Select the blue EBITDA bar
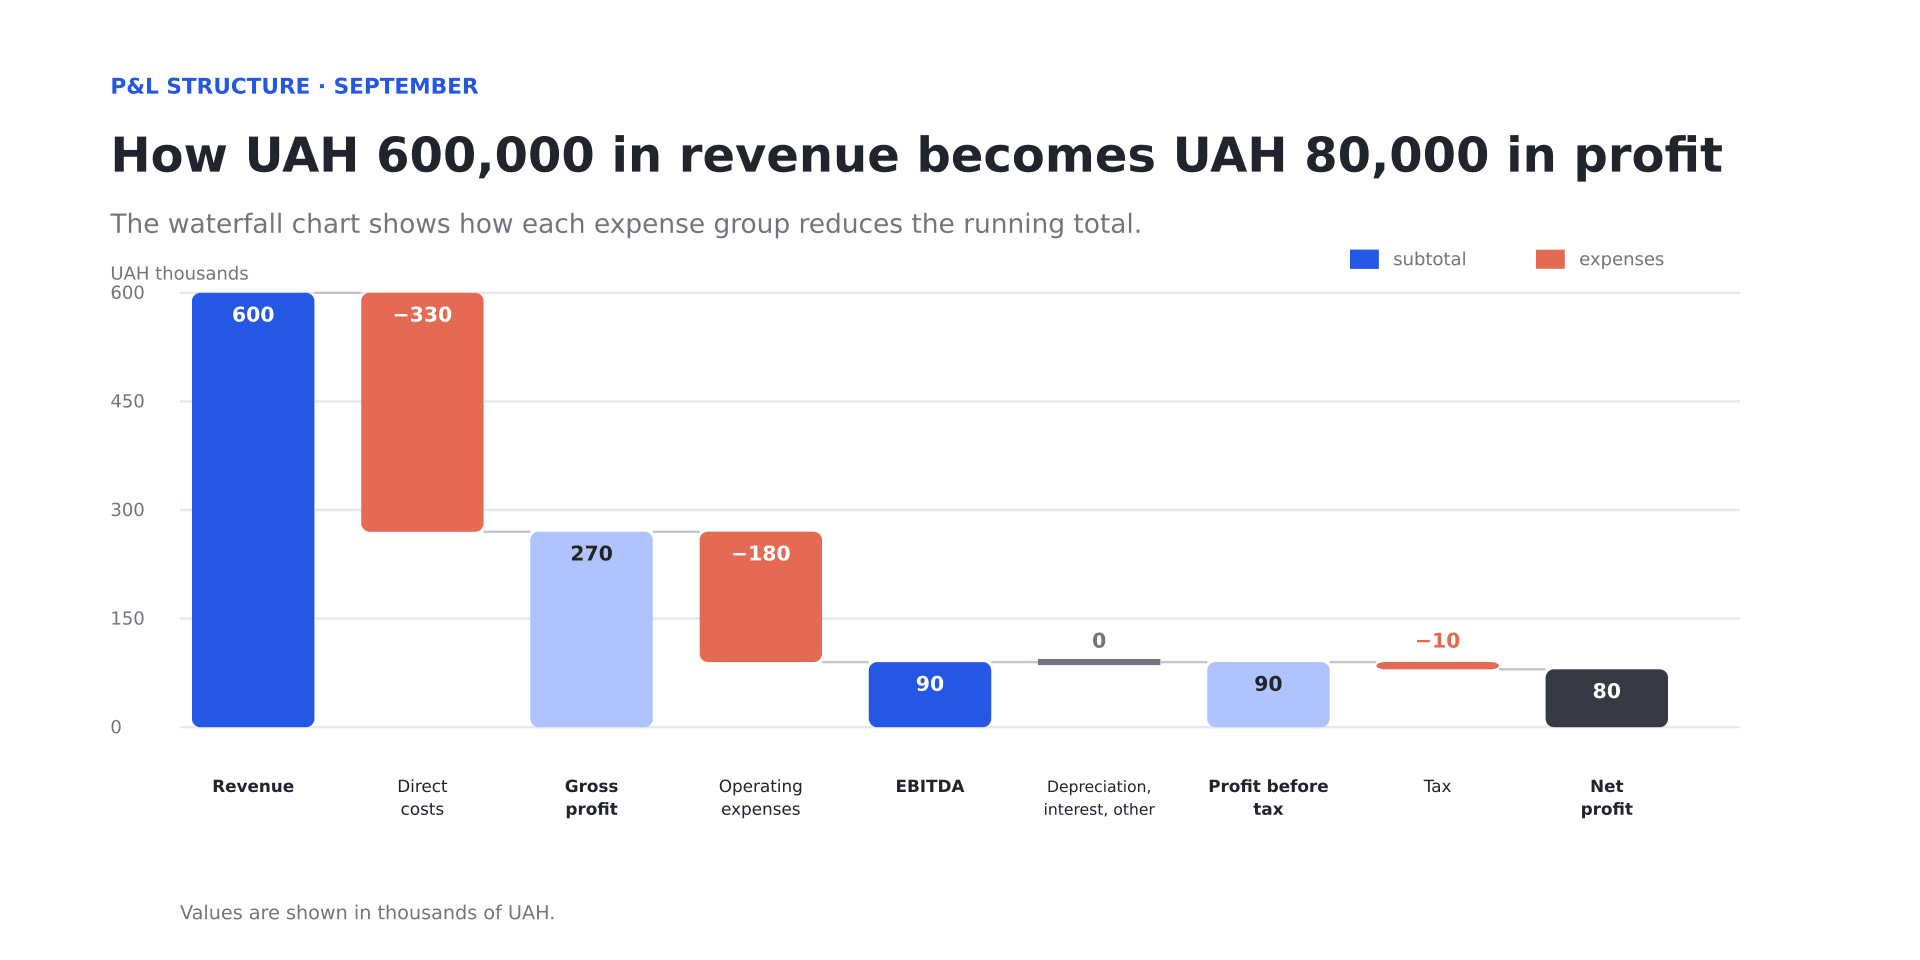1920x960 pixels. tap(930, 694)
